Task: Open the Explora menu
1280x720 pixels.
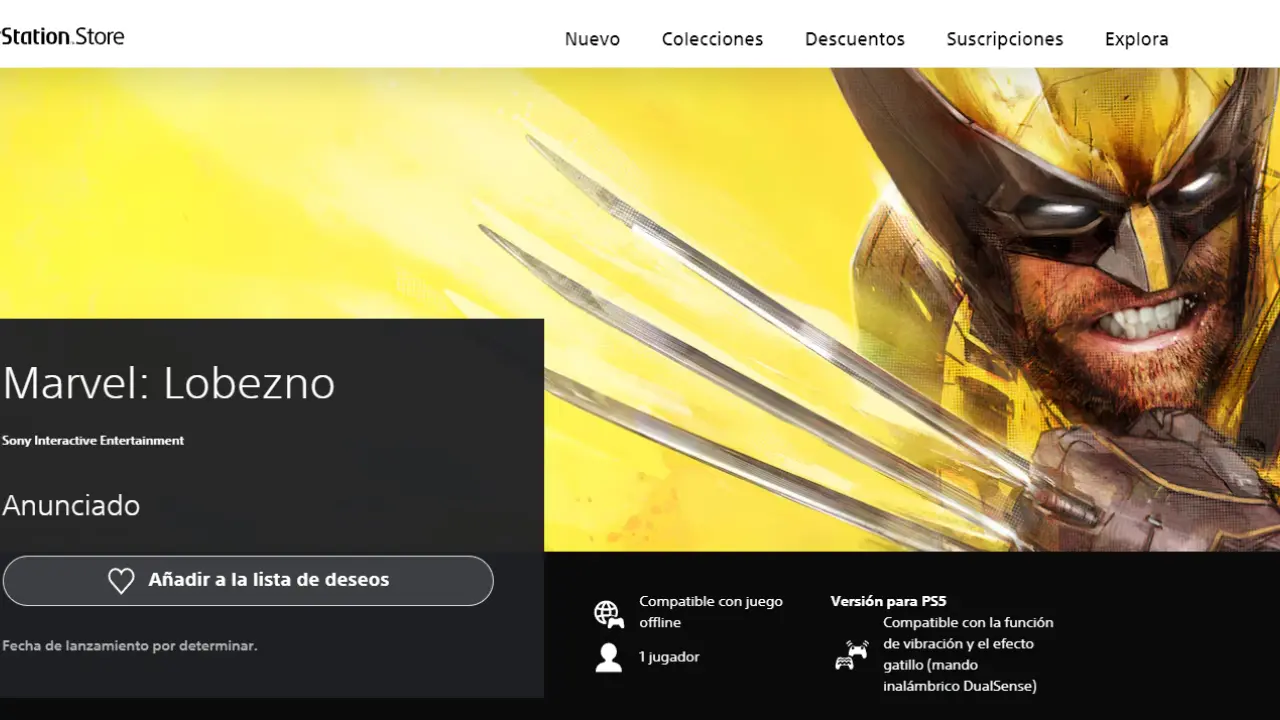Action: click(x=1136, y=39)
